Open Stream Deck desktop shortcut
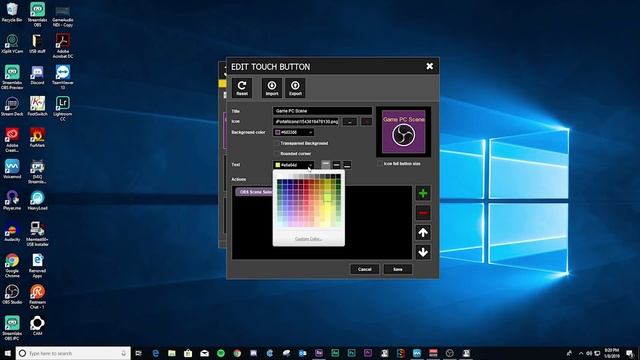Screen dimensions: 640x360 [x=12, y=107]
